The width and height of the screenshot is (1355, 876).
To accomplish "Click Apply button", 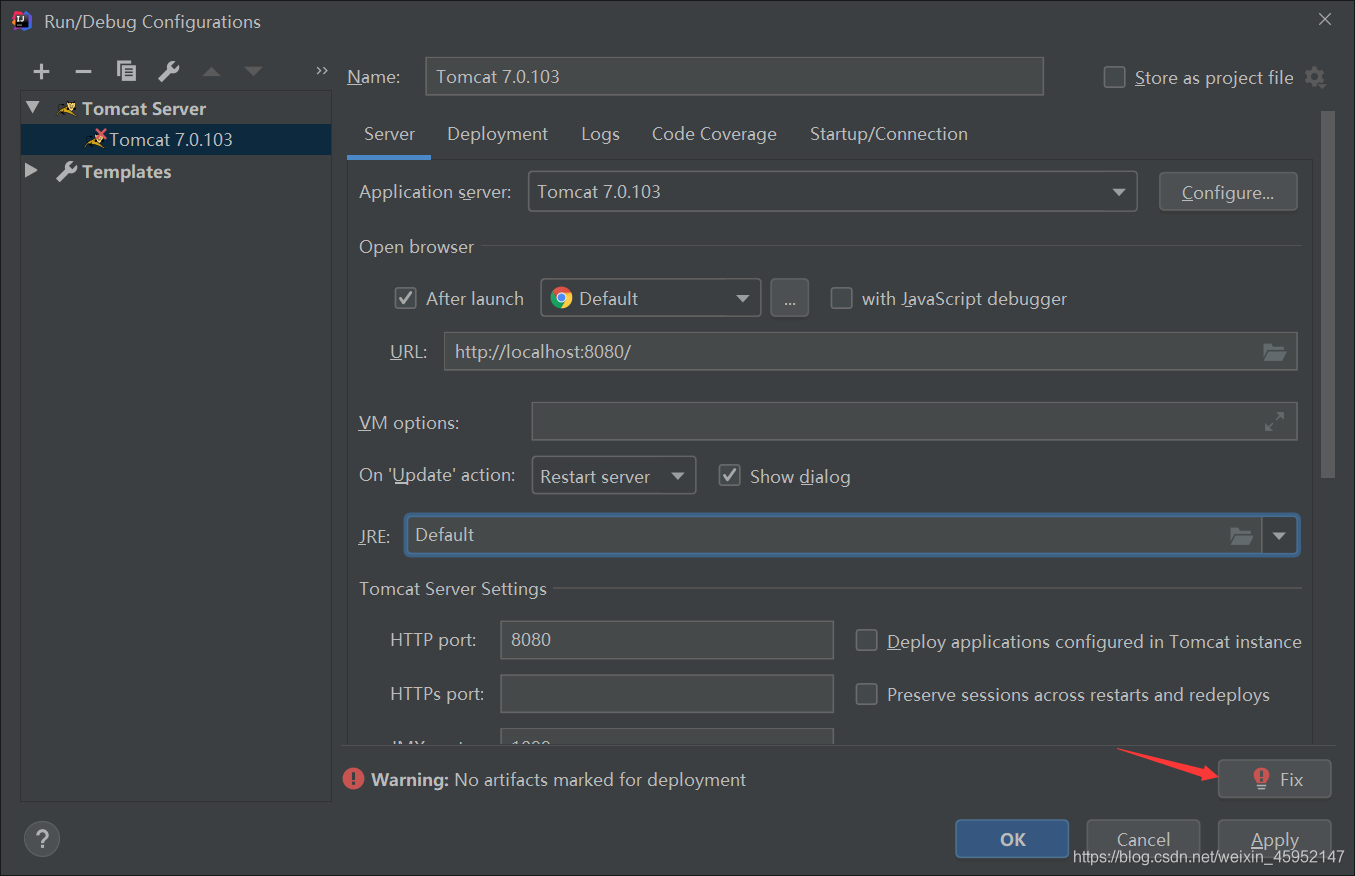I will coord(1275,839).
